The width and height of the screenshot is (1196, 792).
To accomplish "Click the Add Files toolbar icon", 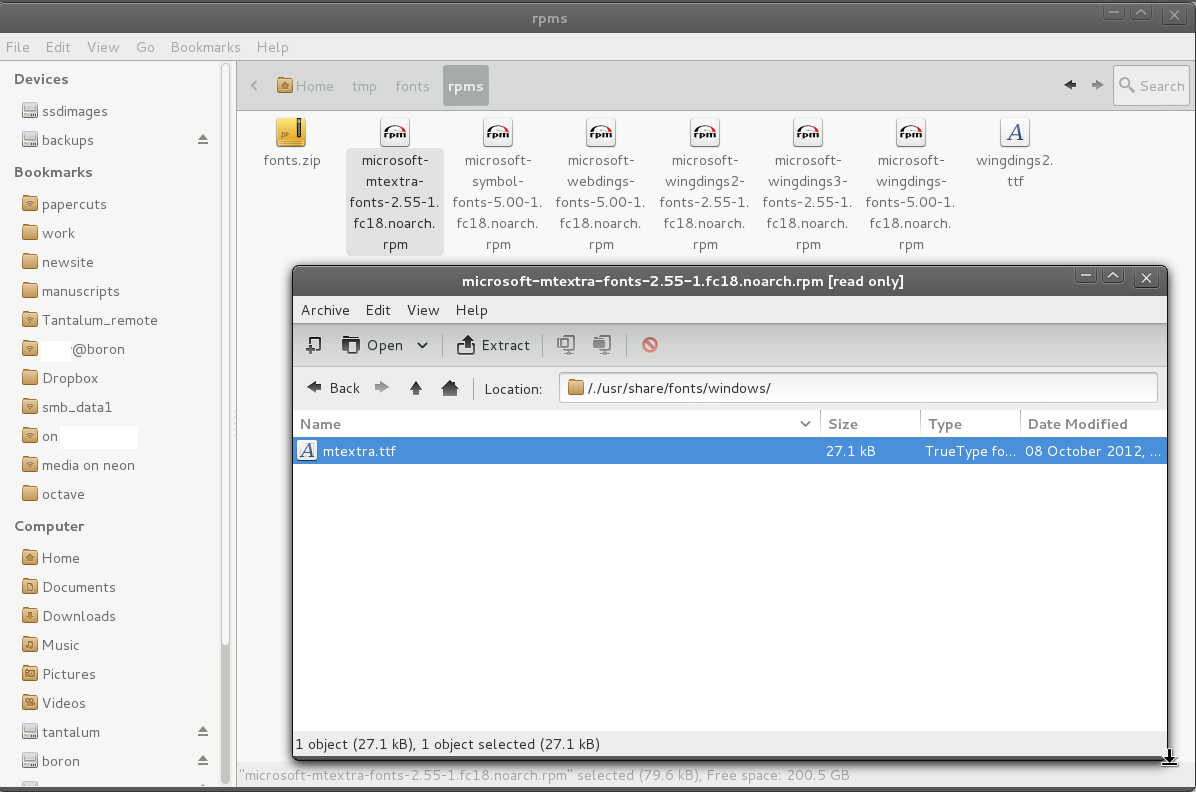I will point(566,345).
